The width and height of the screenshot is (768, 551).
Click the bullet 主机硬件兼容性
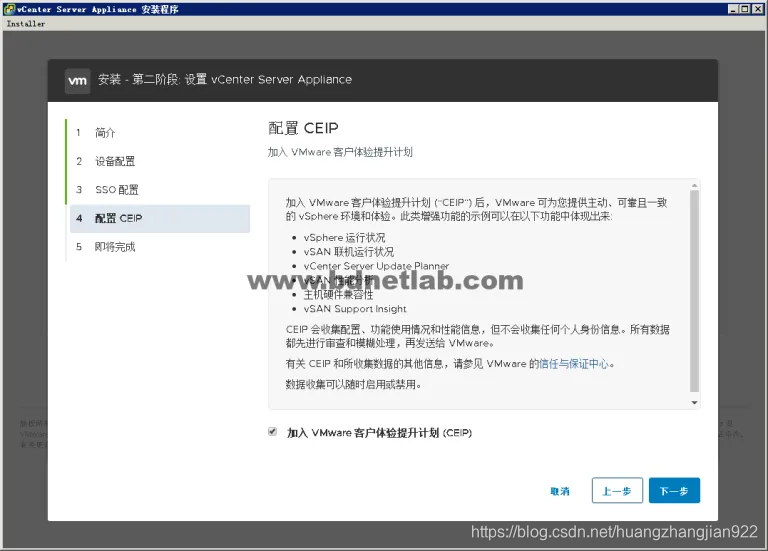[x=338, y=295]
